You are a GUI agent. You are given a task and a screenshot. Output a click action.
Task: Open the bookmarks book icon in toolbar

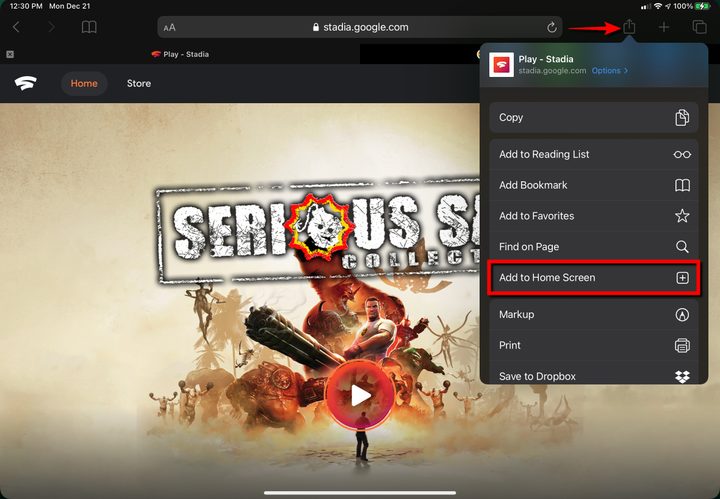[89, 27]
